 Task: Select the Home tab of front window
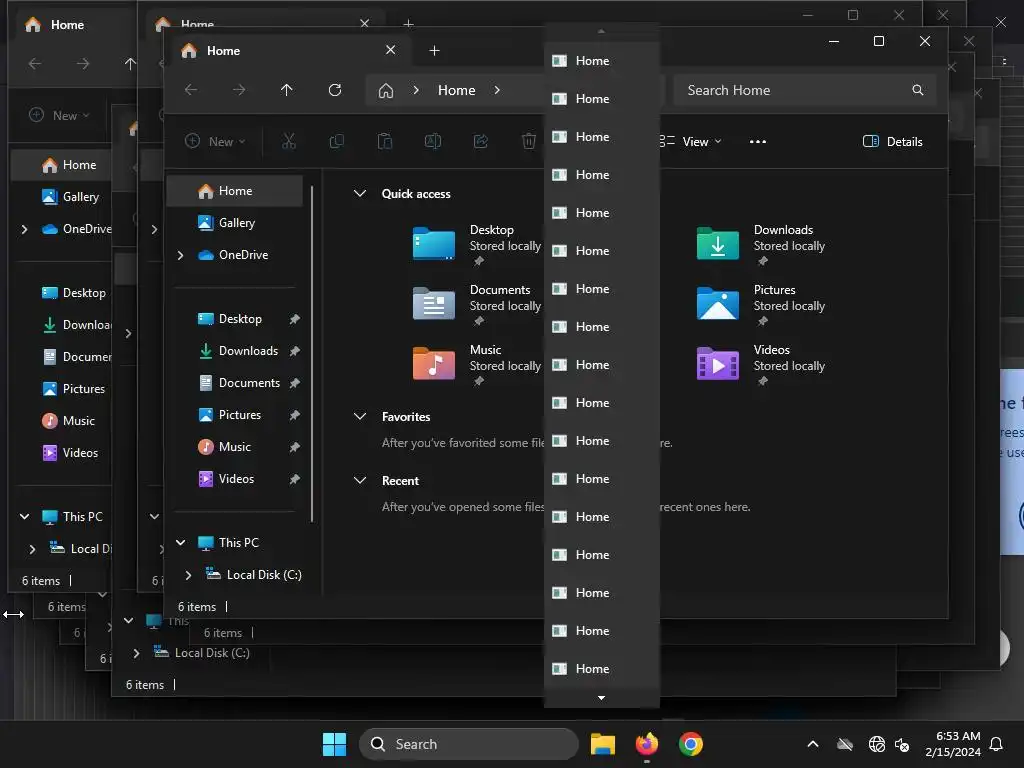(291, 50)
